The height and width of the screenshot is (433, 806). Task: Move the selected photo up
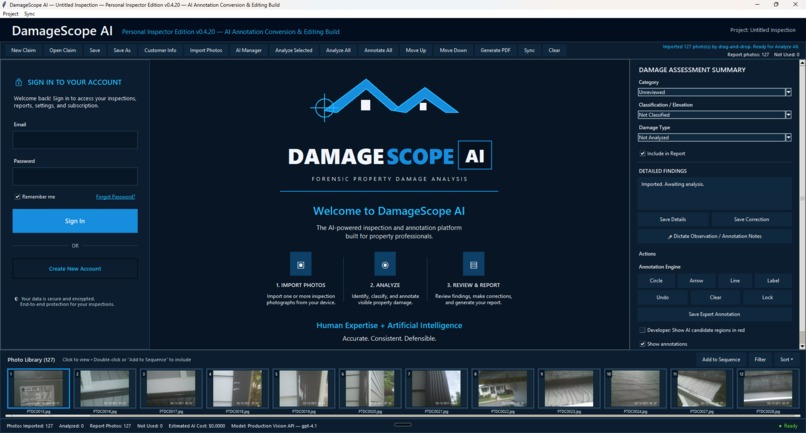point(416,50)
